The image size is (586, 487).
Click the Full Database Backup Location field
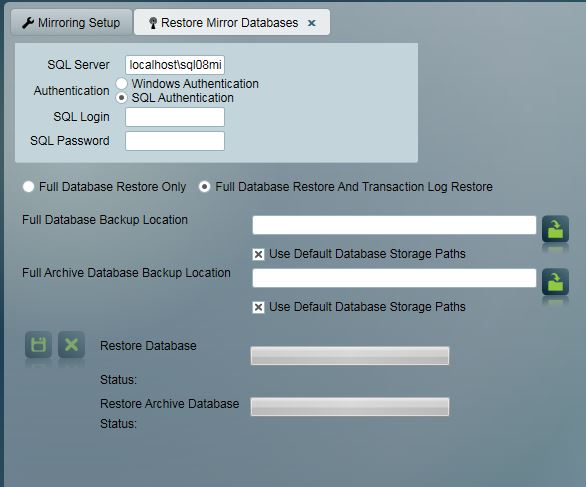394,225
